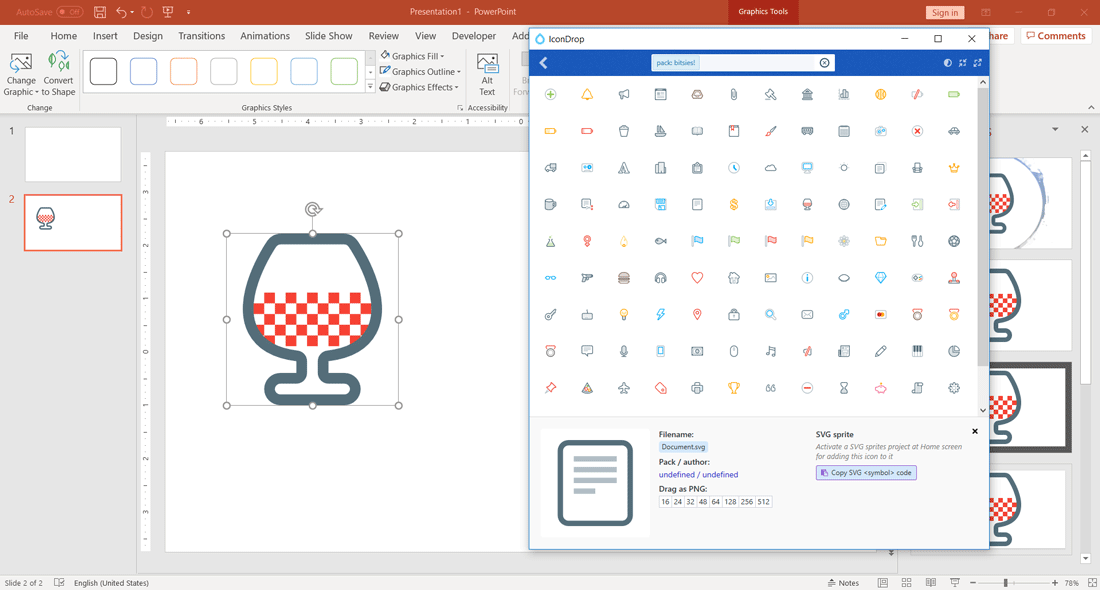
Task: Click the yellow crown icon
Action: click(954, 168)
